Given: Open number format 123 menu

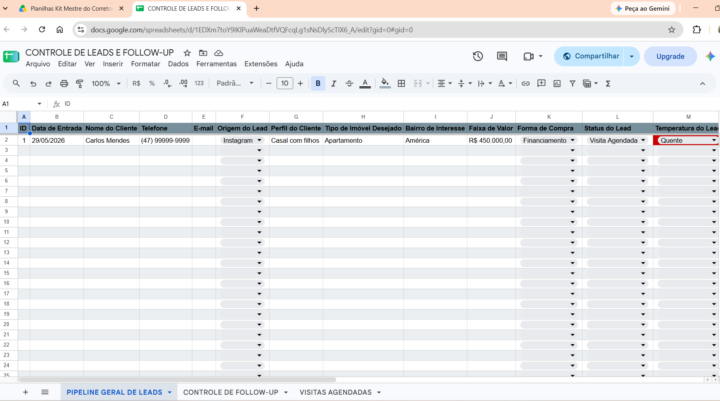Looking at the screenshot, I should [199, 84].
